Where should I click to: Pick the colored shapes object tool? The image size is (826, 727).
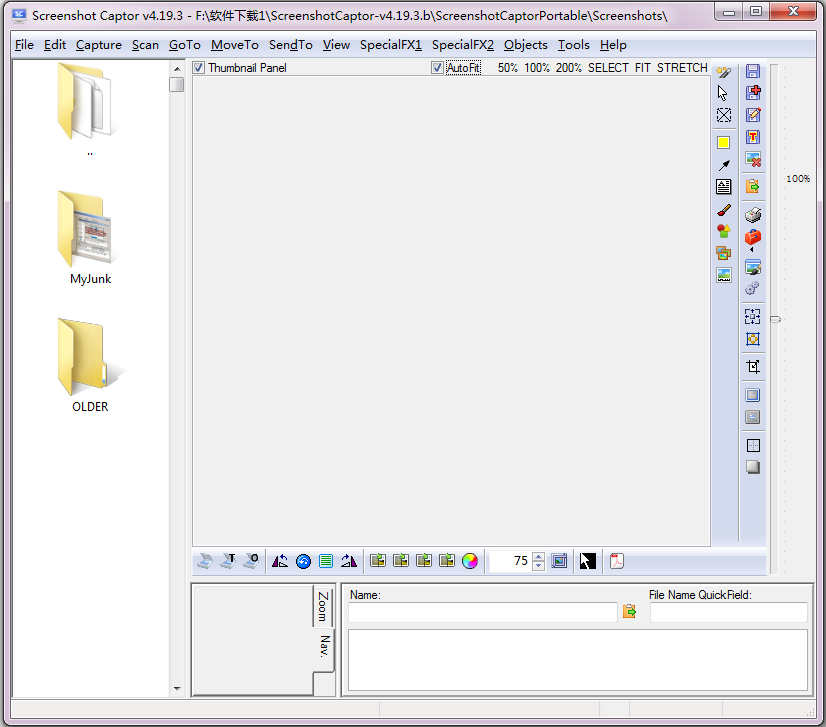pyautogui.click(x=724, y=231)
